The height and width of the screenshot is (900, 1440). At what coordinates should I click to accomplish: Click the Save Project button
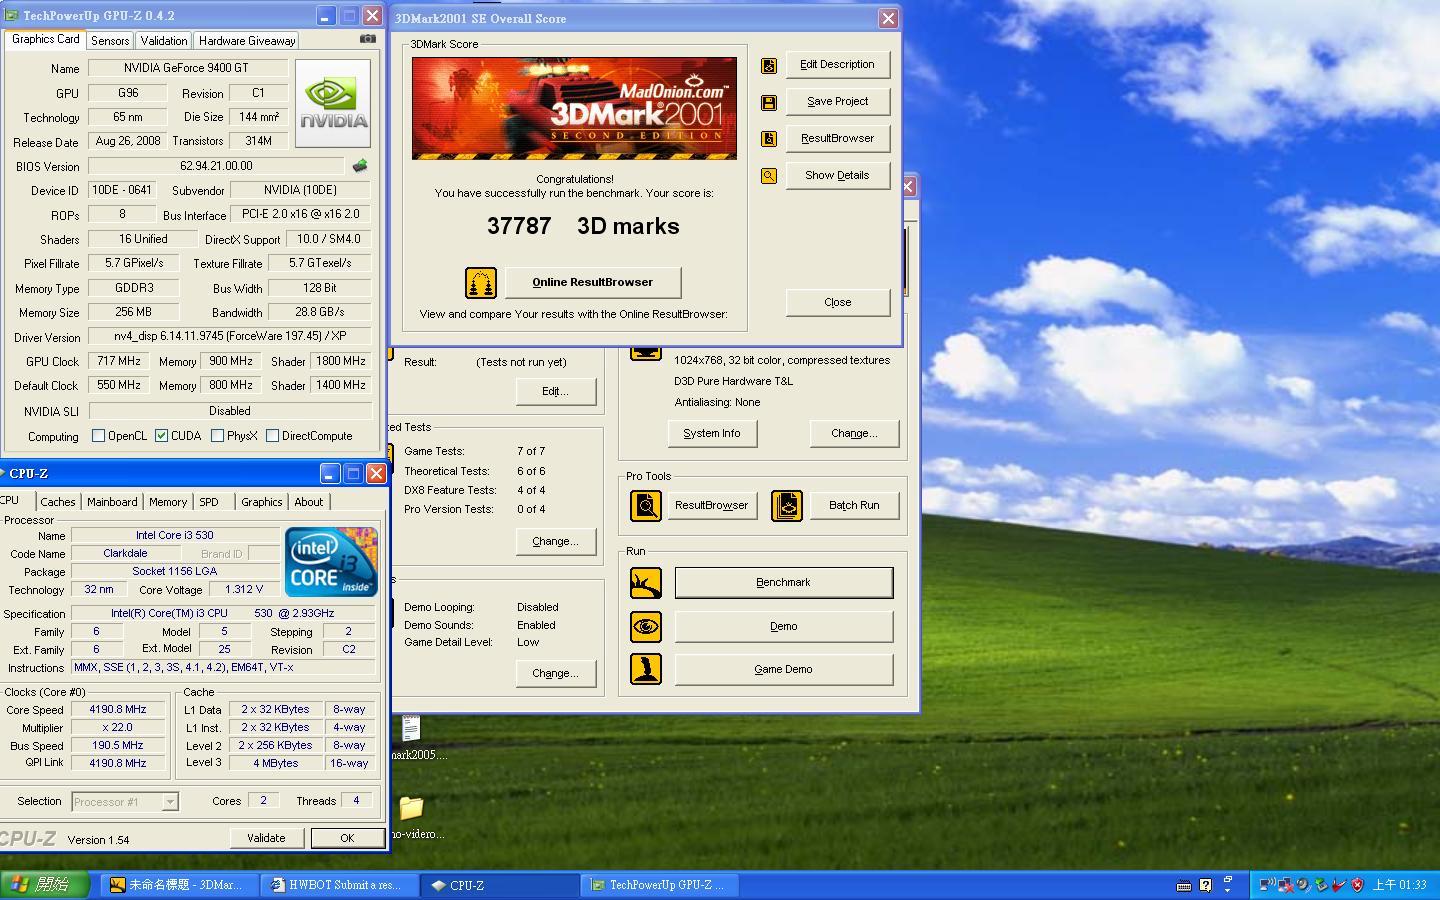(837, 102)
